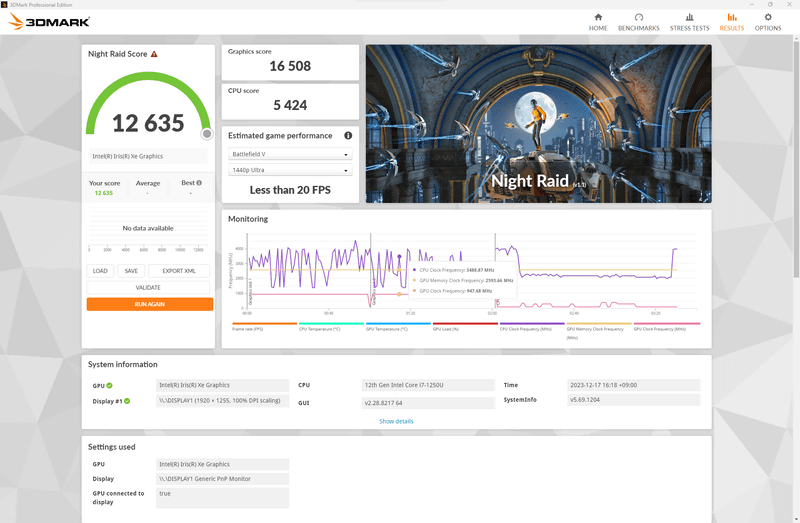Click the Time field 2023-12-17 16:18

coord(633,385)
